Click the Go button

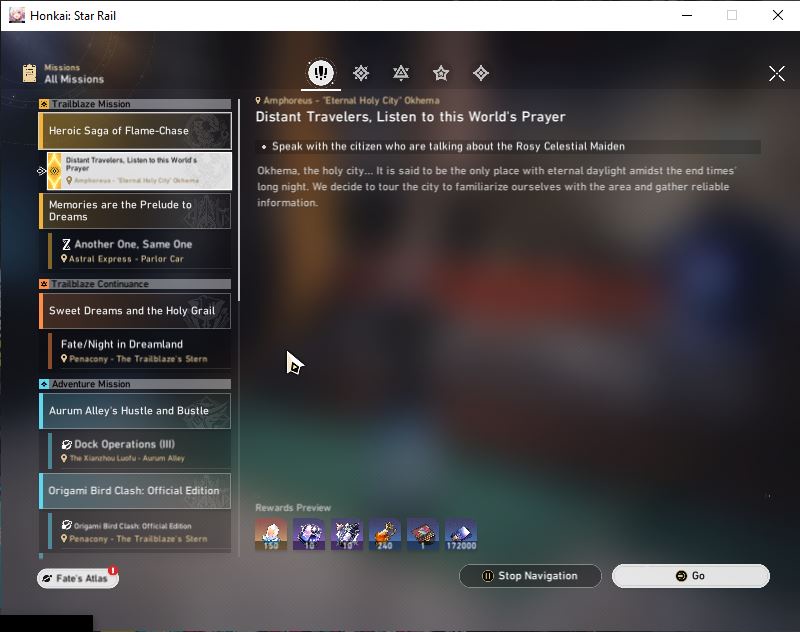pos(690,576)
